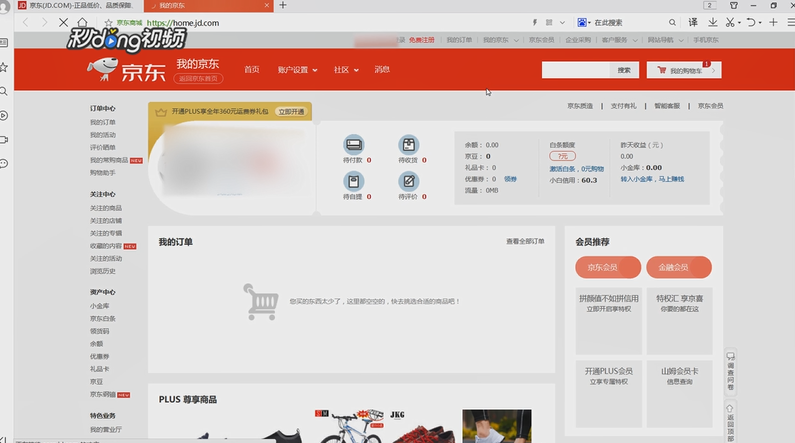Click the feedback survey side widget
Screen dimensions: 795x443
730,372
